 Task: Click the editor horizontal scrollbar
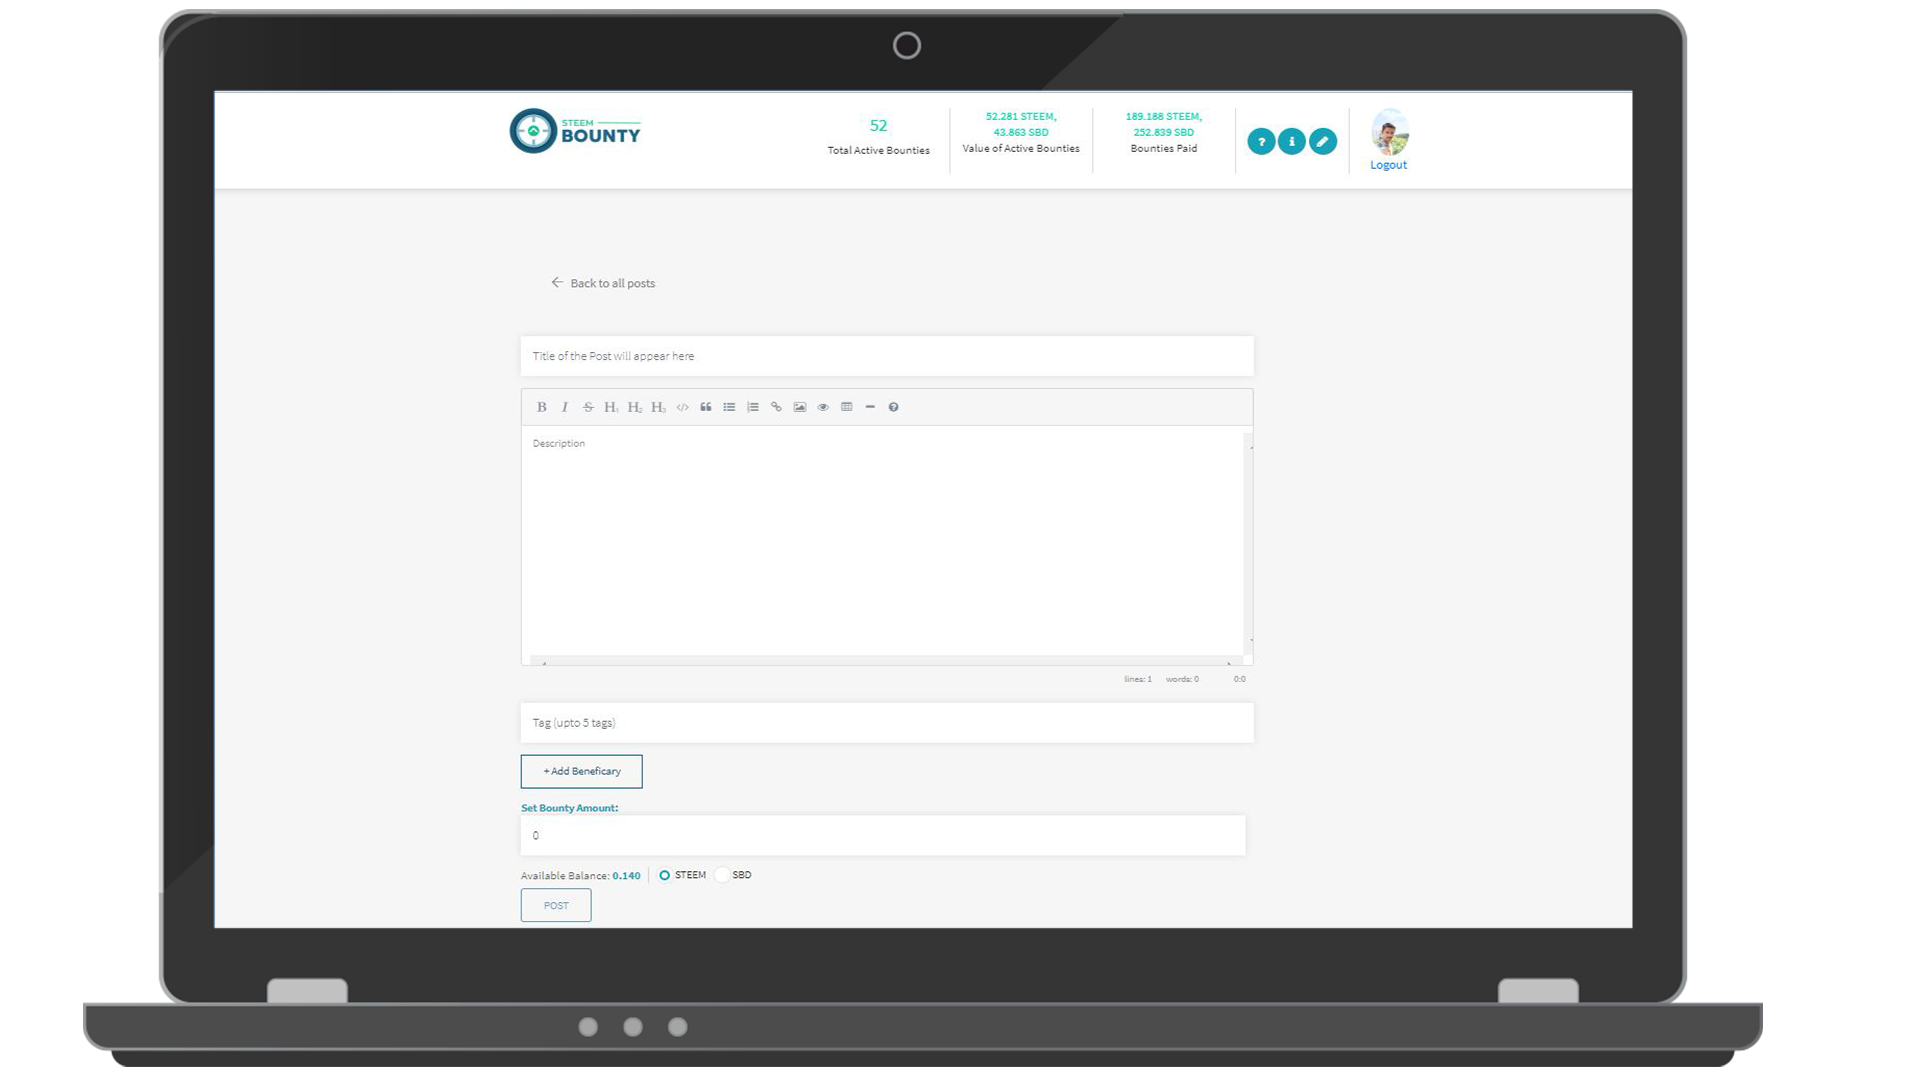[886, 661]
